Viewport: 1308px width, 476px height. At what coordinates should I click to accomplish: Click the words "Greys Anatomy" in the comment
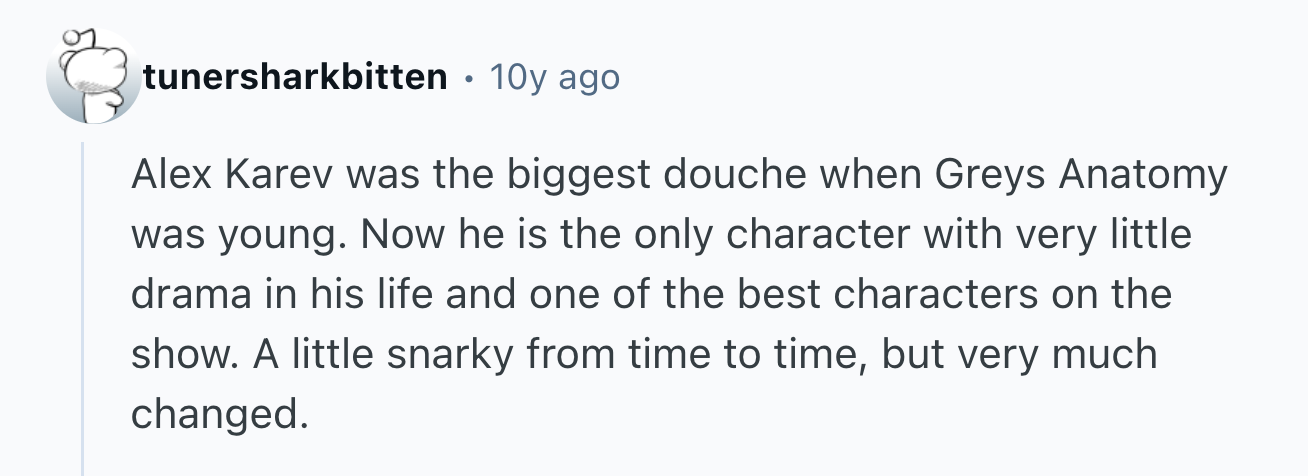(x=1081, y=176)
